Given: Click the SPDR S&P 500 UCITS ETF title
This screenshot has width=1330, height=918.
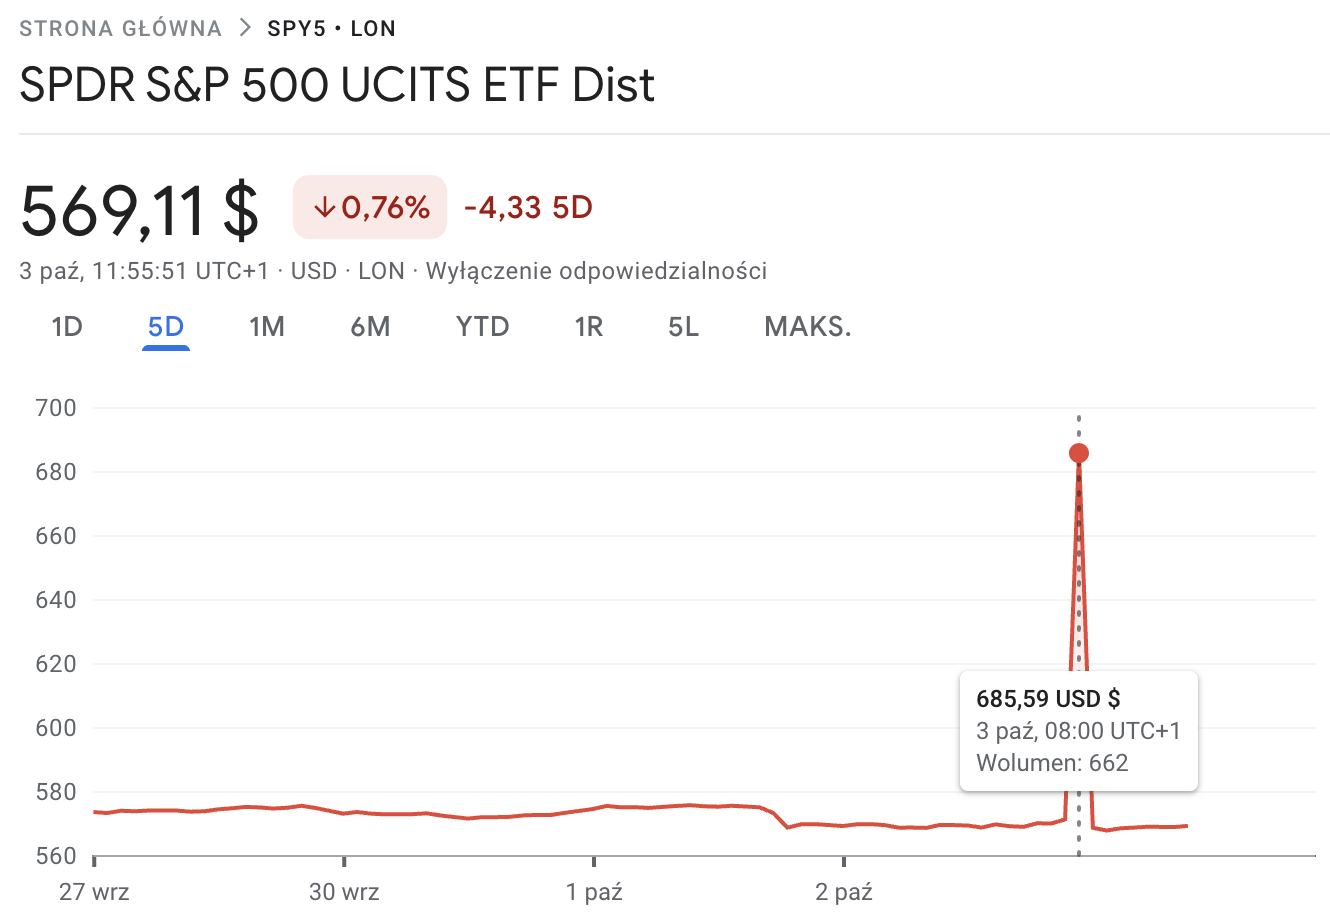Looking at the screenshot, I should 337,85.
